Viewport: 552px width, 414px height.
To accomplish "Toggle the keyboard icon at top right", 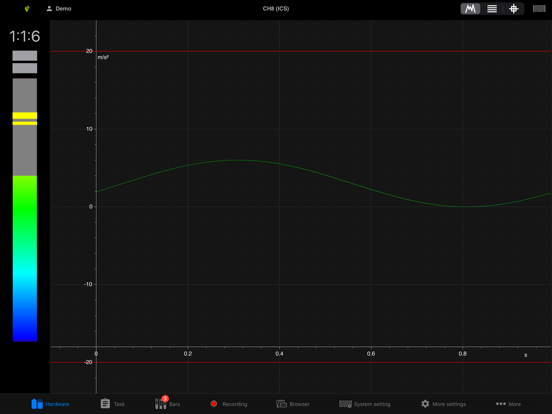I will click(x=539, y=9).
